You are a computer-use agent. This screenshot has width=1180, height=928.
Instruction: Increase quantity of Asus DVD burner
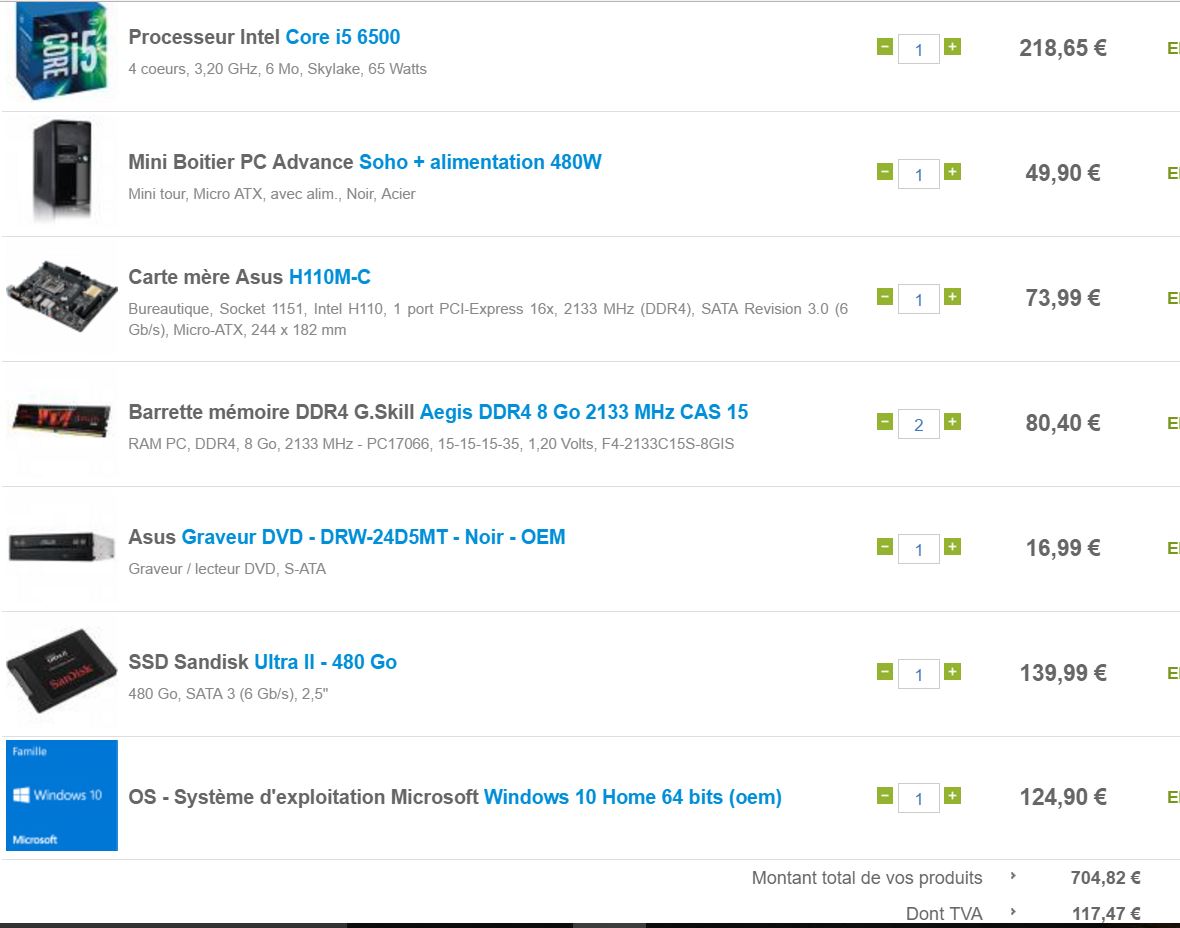(952, 546)
